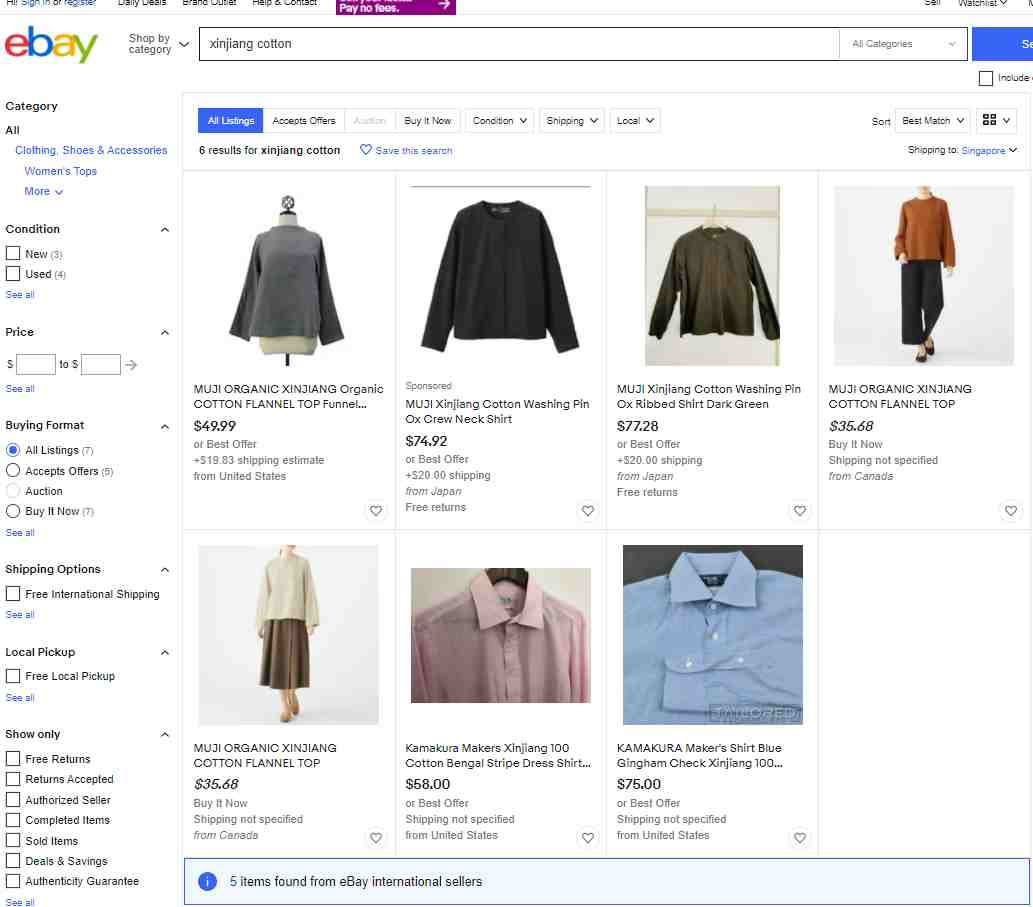The height and width of the screenshot is (907, 1033).
Task: Heart the orange MUJI flannel top listing
Action: [x=1011, y=510]
